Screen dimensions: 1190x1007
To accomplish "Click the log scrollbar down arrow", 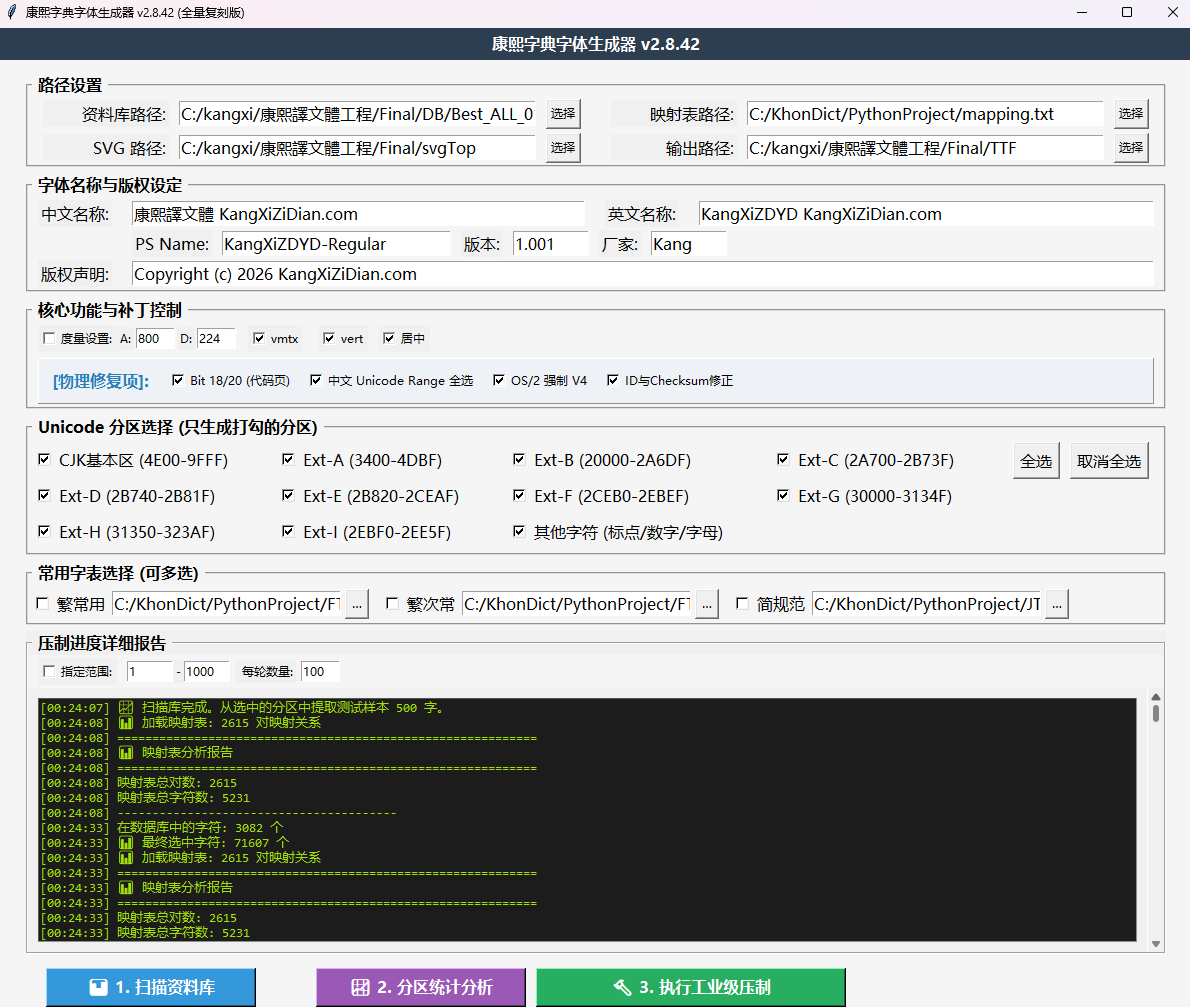I will [1156, 944].
